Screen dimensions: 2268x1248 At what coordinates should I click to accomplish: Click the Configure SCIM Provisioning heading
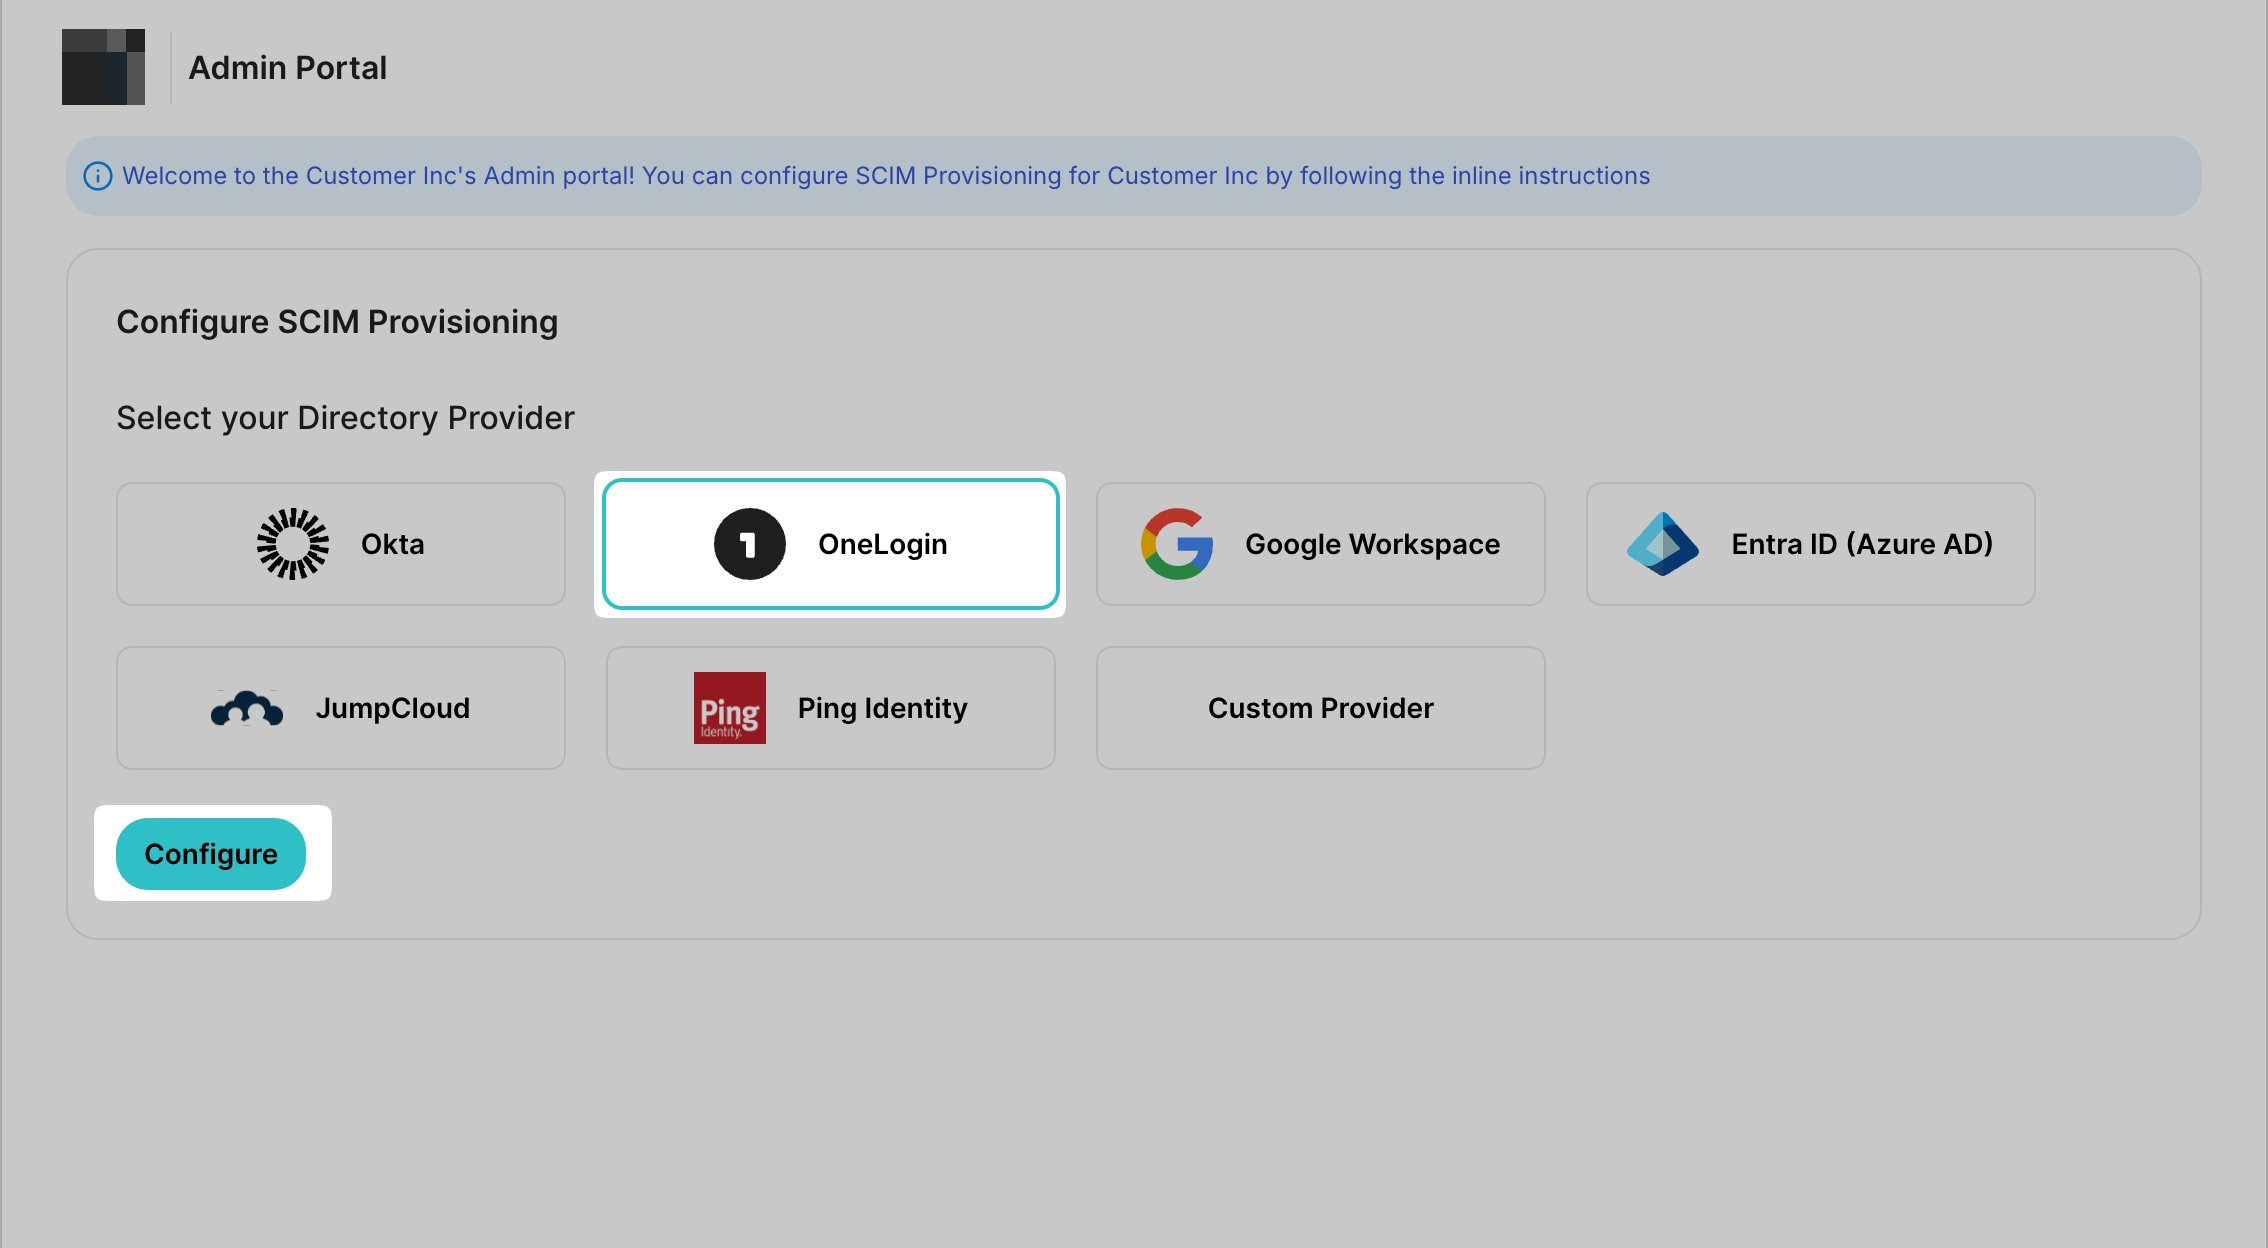click(x=337, y=321)
